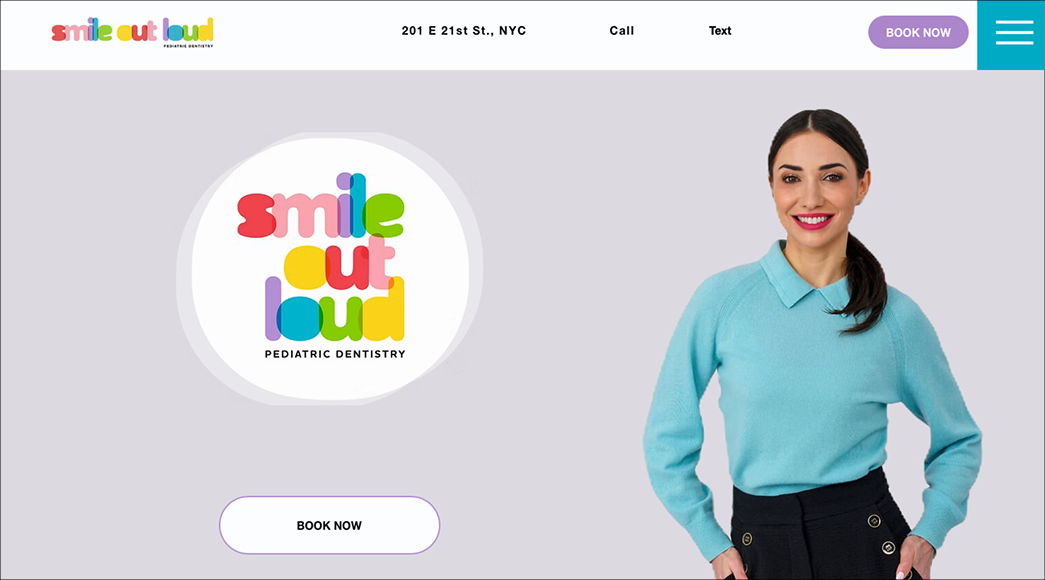
Task: Open the hamburger menu icon
Action: 1014,32
